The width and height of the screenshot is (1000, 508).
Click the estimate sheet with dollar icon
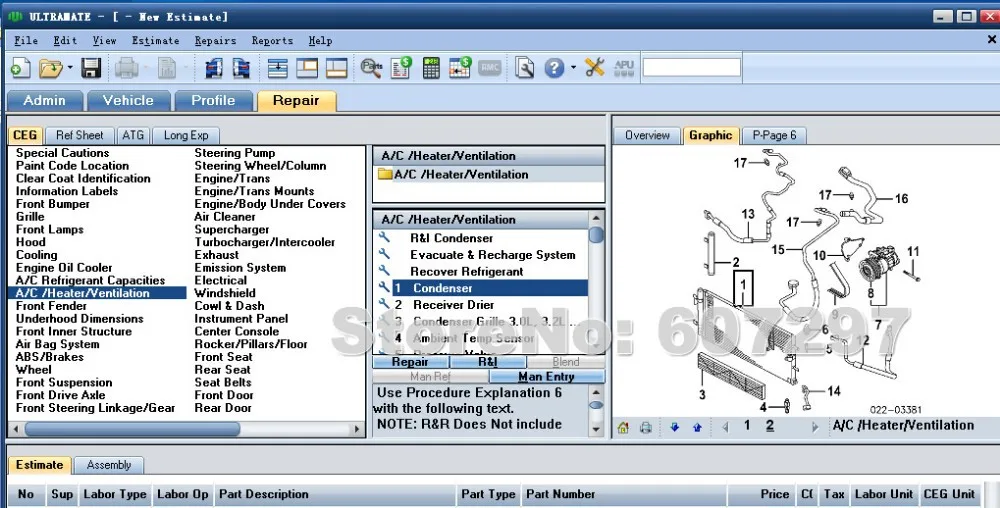(402, 68)
